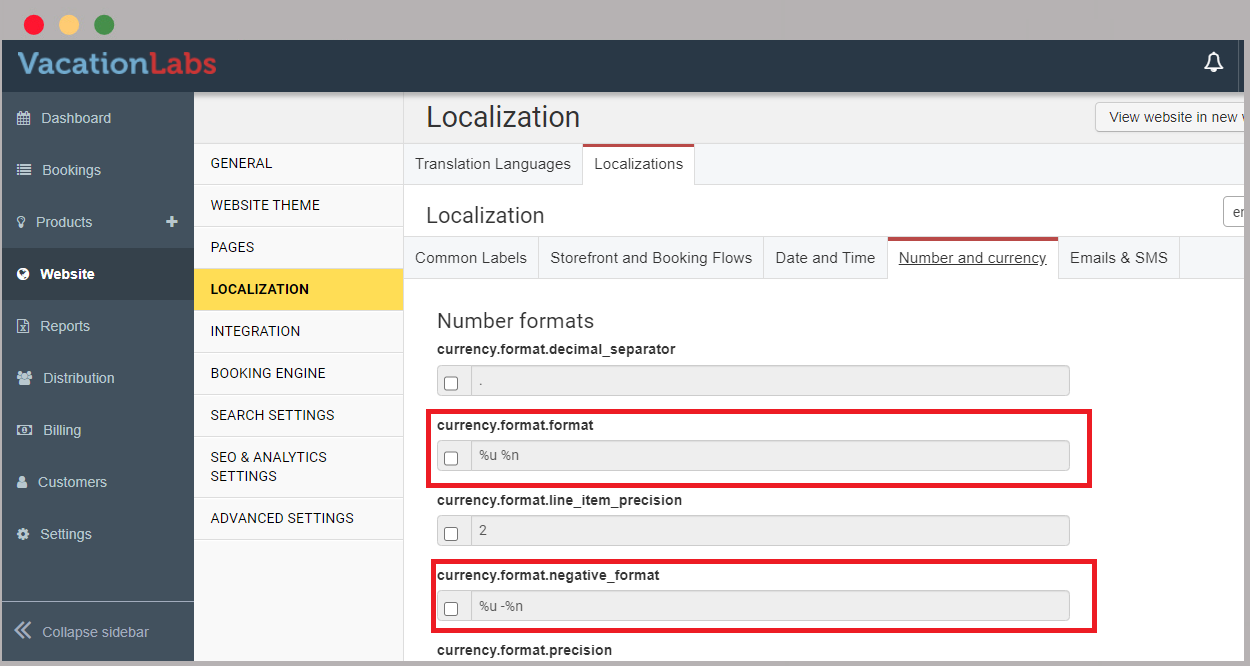Viewport: 1250px width, 666px height.
Task: Click View website in new window button
Action: pos(1172,117)
